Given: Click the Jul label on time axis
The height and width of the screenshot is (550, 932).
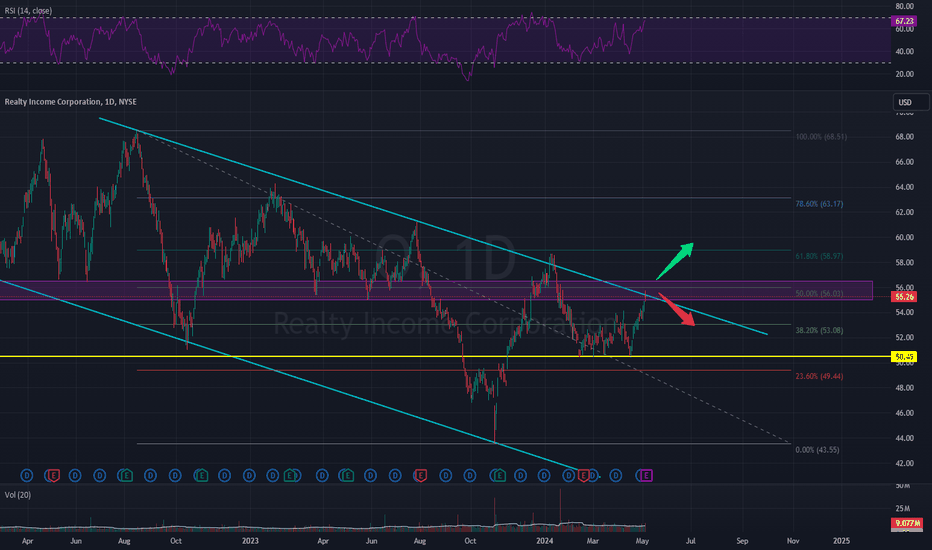Looking at the screenshot, I should 691,541.
